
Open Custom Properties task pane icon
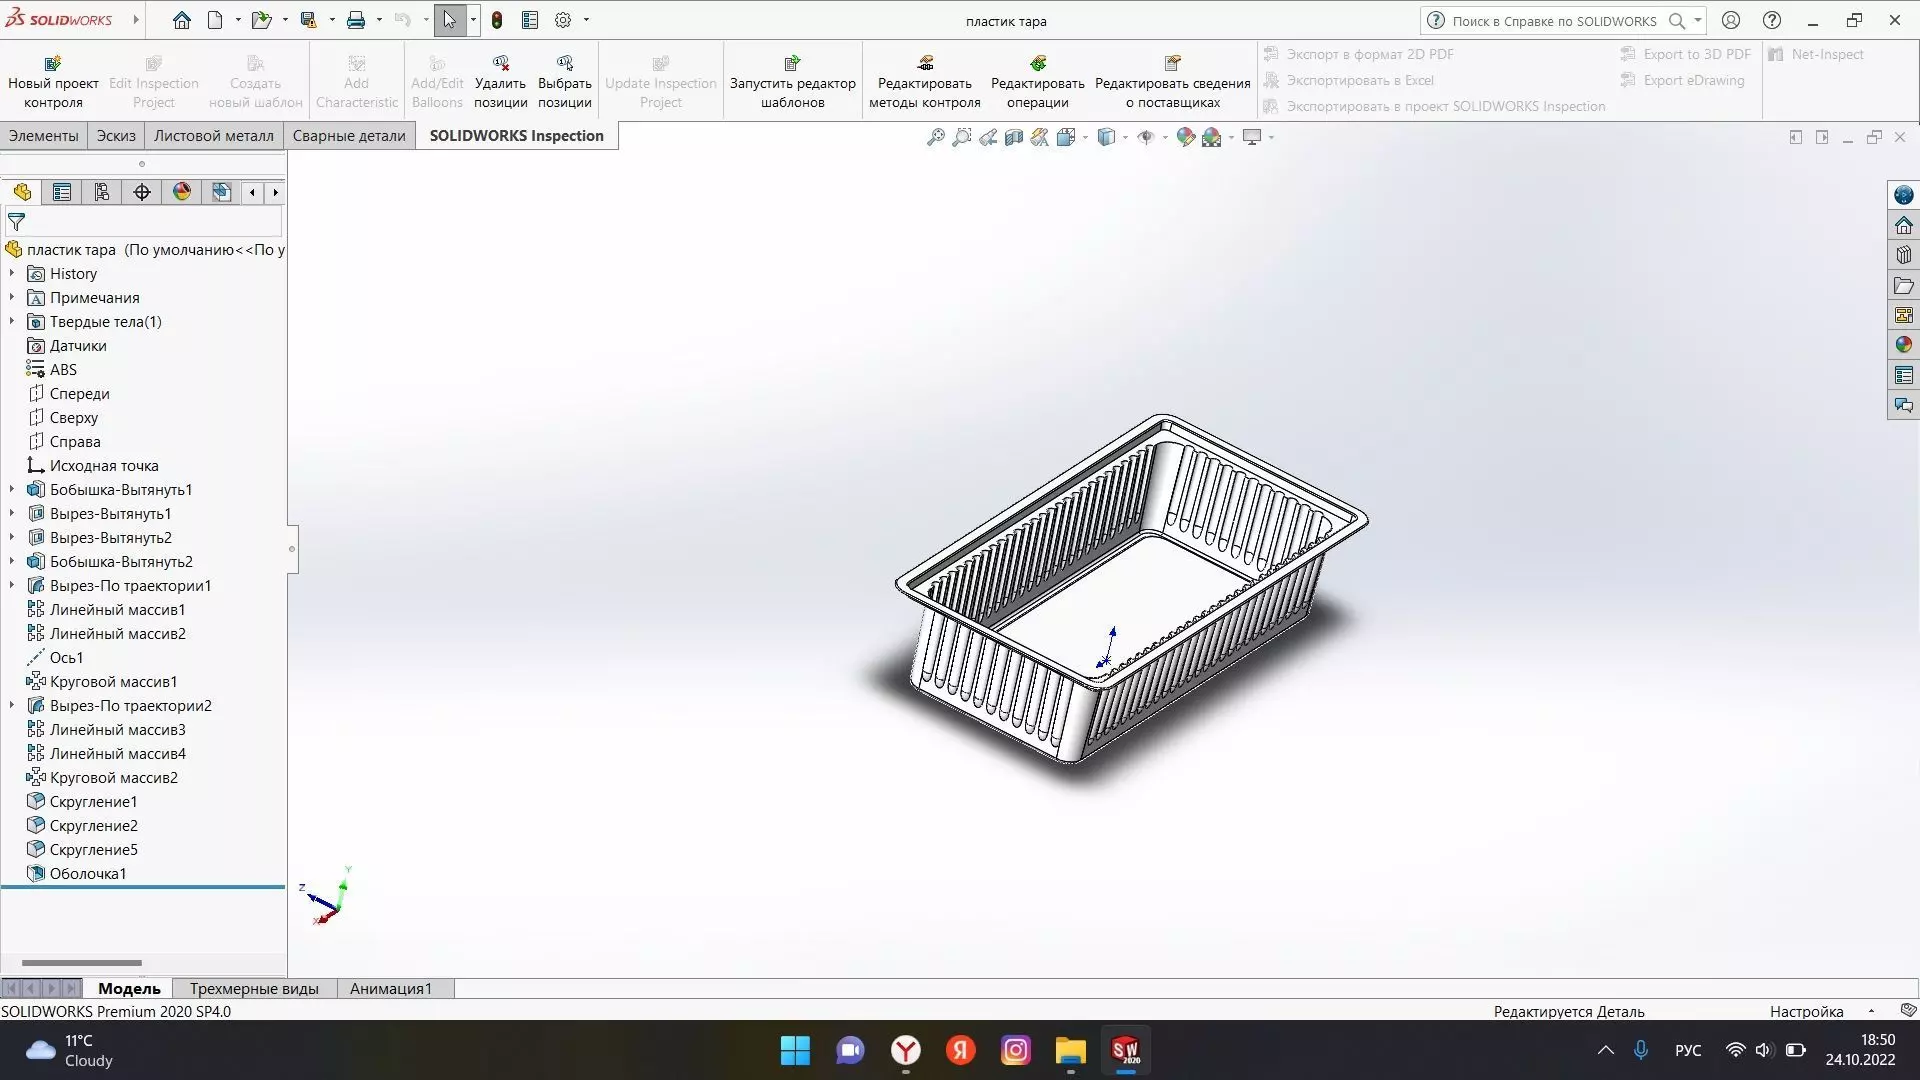[x=1903, y=375]
